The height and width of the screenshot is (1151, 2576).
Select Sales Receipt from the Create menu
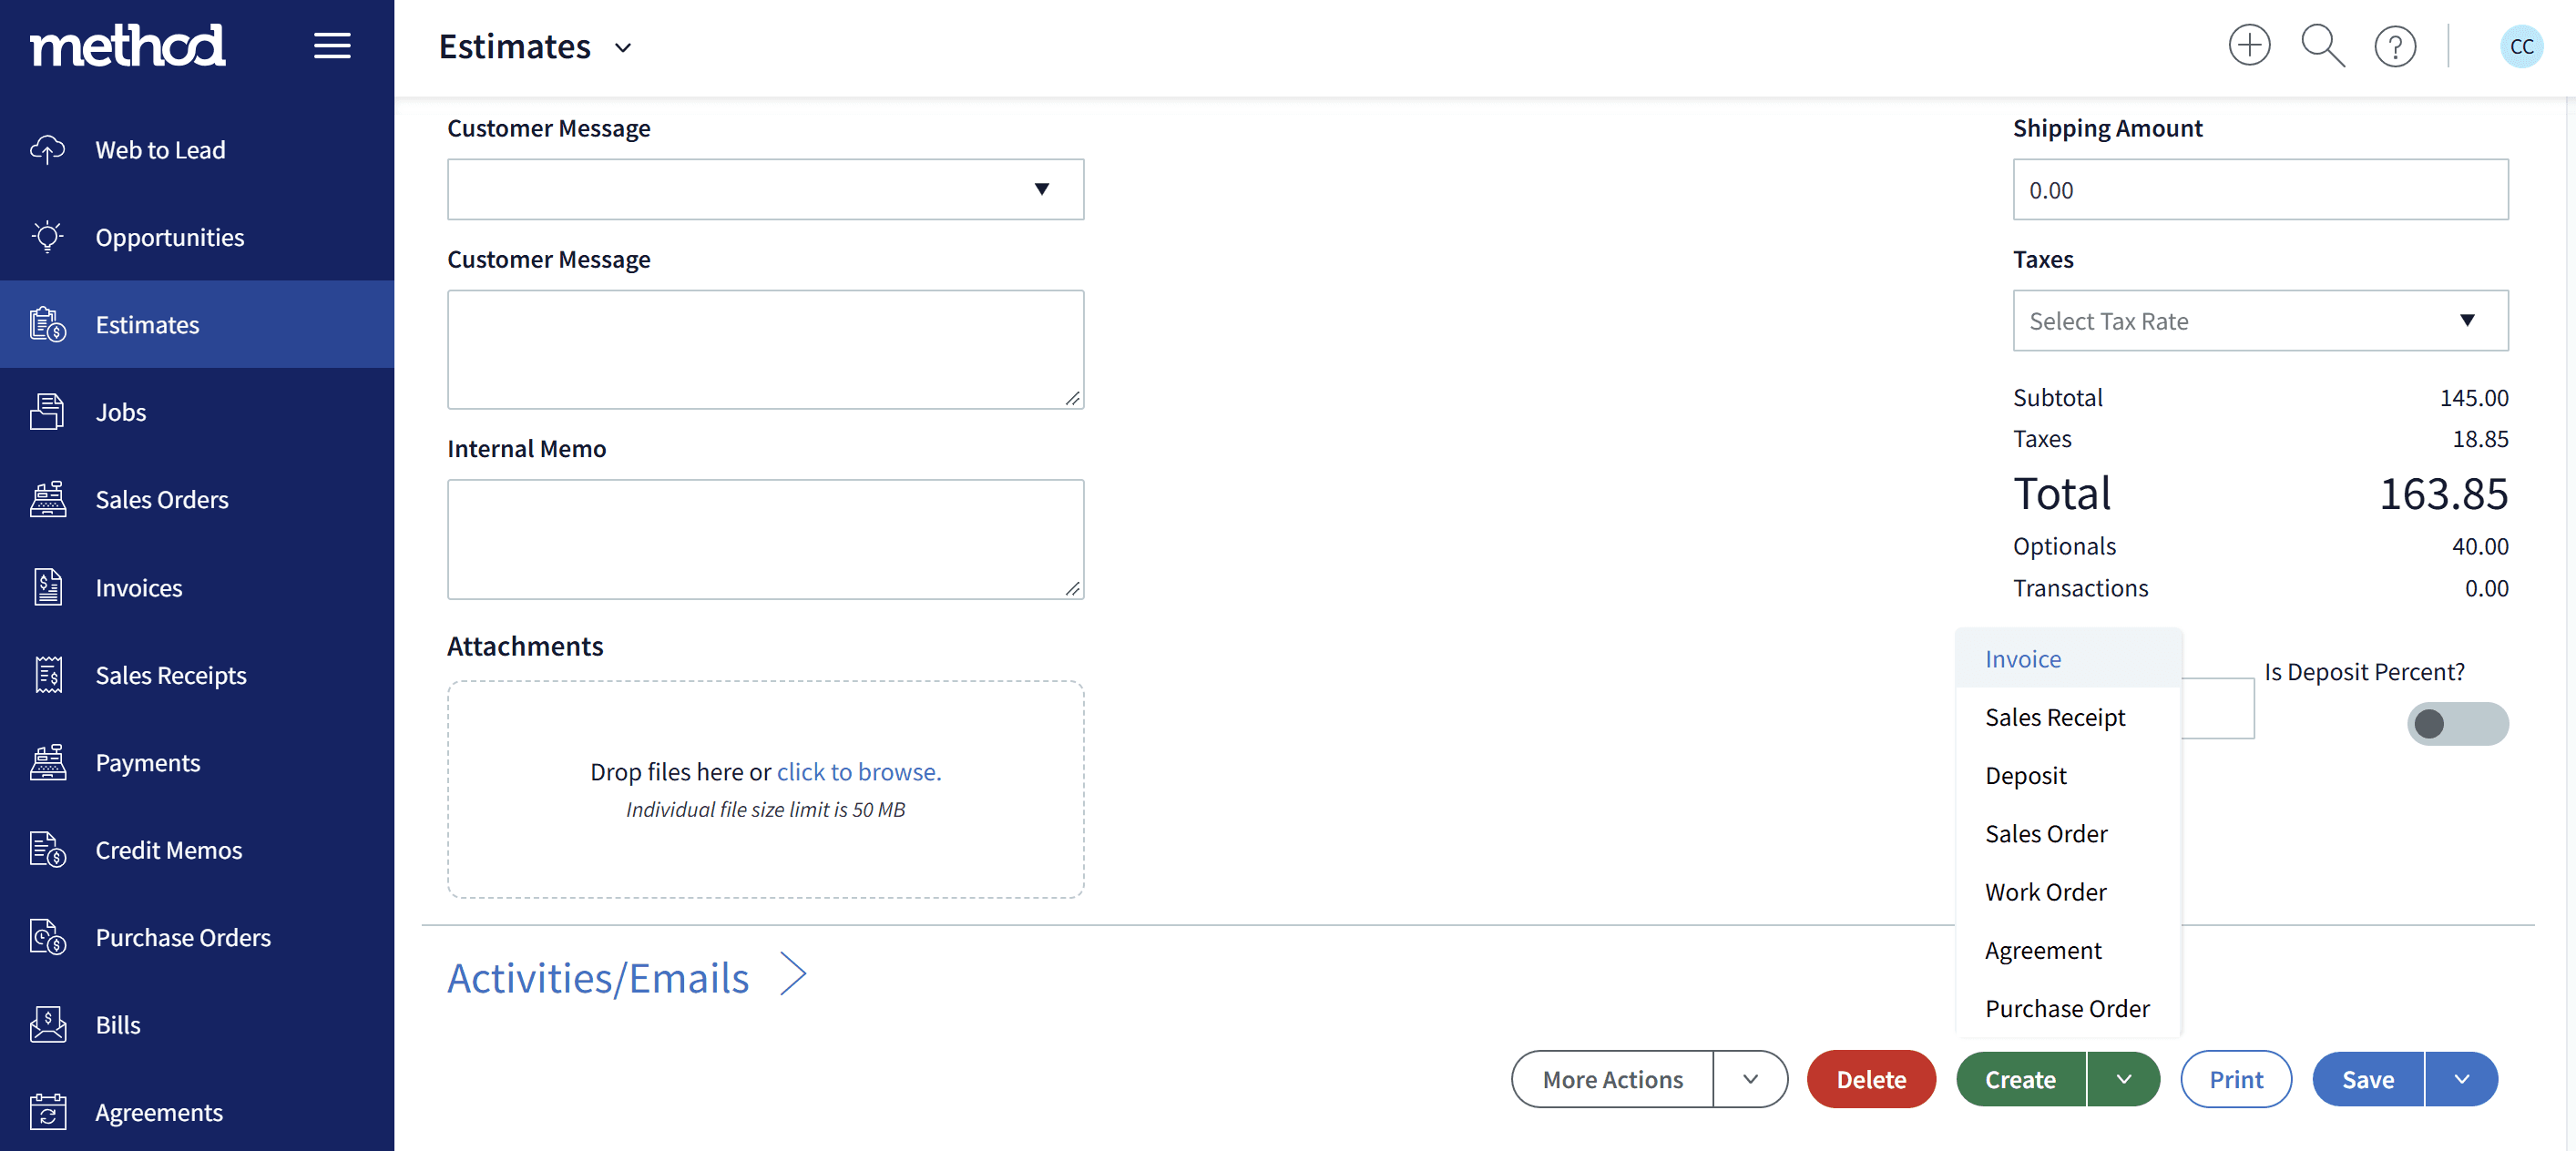coord(2067,717)
